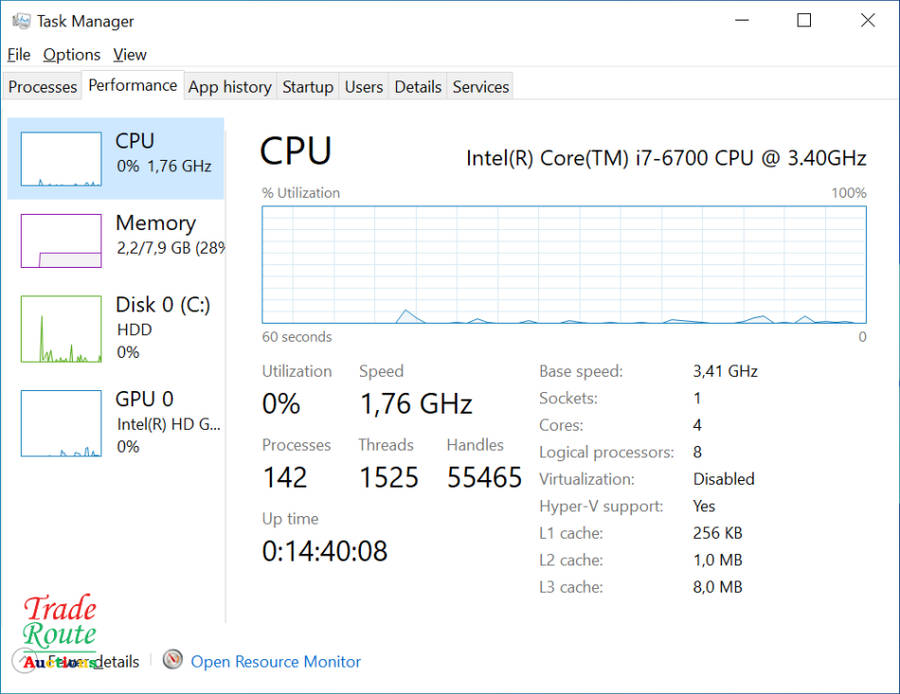The width and height of the screenshot is (900, 694).
Task: Click the Resource Monitor gauge icon
Action: (x=174, y=661)
